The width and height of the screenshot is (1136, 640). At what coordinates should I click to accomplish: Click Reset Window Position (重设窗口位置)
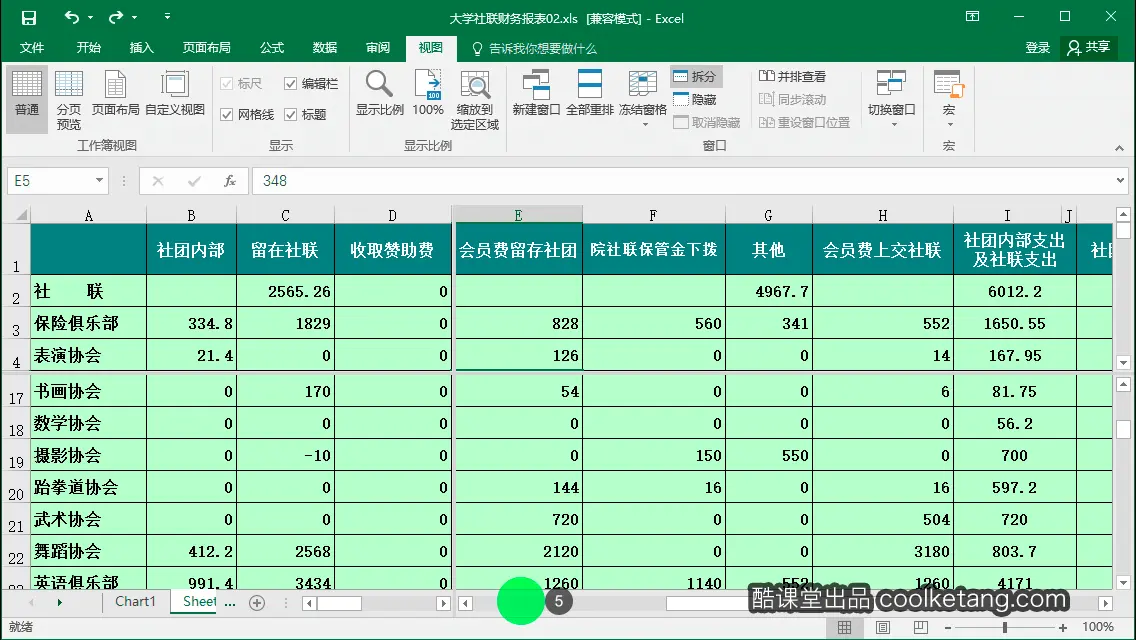[804, 122]
